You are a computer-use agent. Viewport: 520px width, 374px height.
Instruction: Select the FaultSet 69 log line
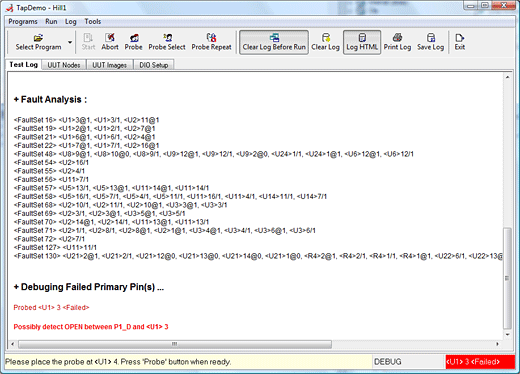(99, 213)
